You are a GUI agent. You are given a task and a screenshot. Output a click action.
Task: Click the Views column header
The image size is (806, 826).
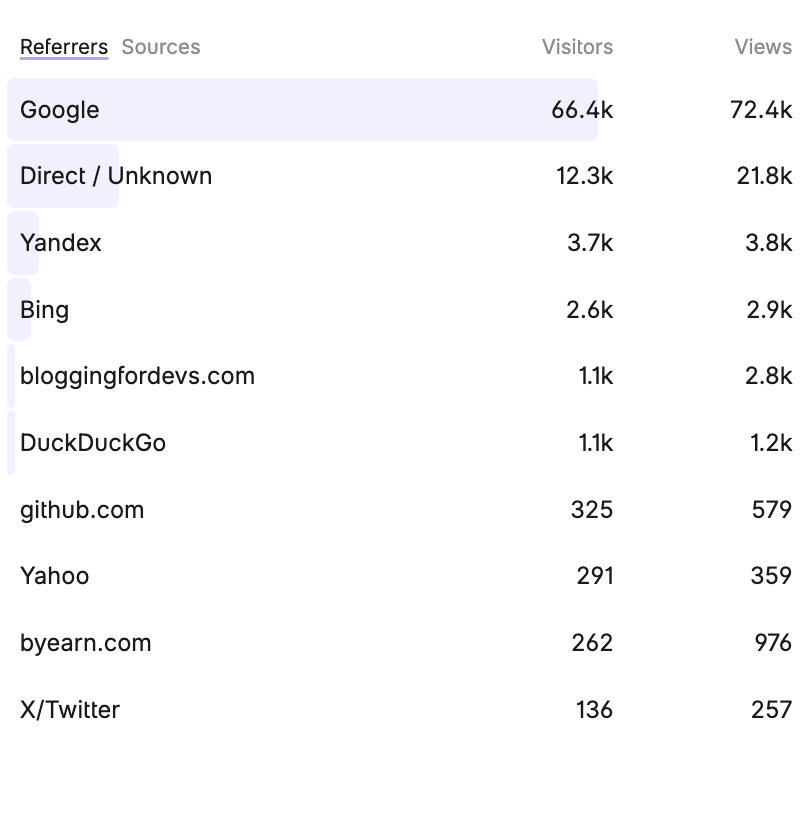763,47
